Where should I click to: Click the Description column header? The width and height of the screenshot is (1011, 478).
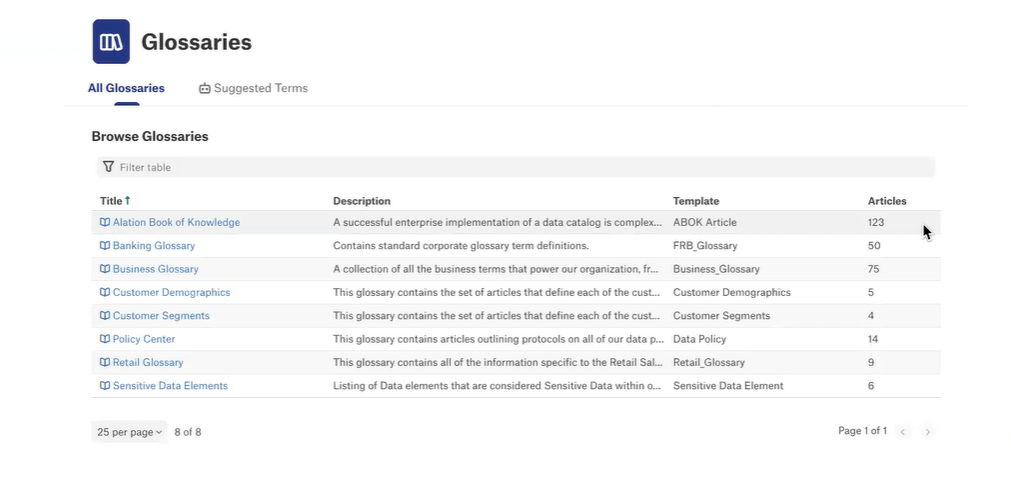click(362, 201)
